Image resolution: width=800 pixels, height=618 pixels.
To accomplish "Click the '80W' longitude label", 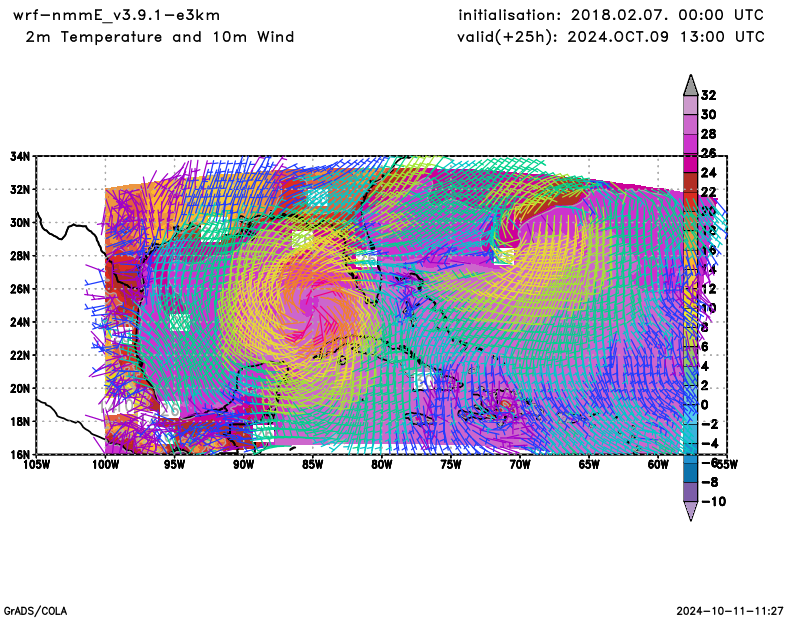I will pyautogui.click(x=382, y=464).
